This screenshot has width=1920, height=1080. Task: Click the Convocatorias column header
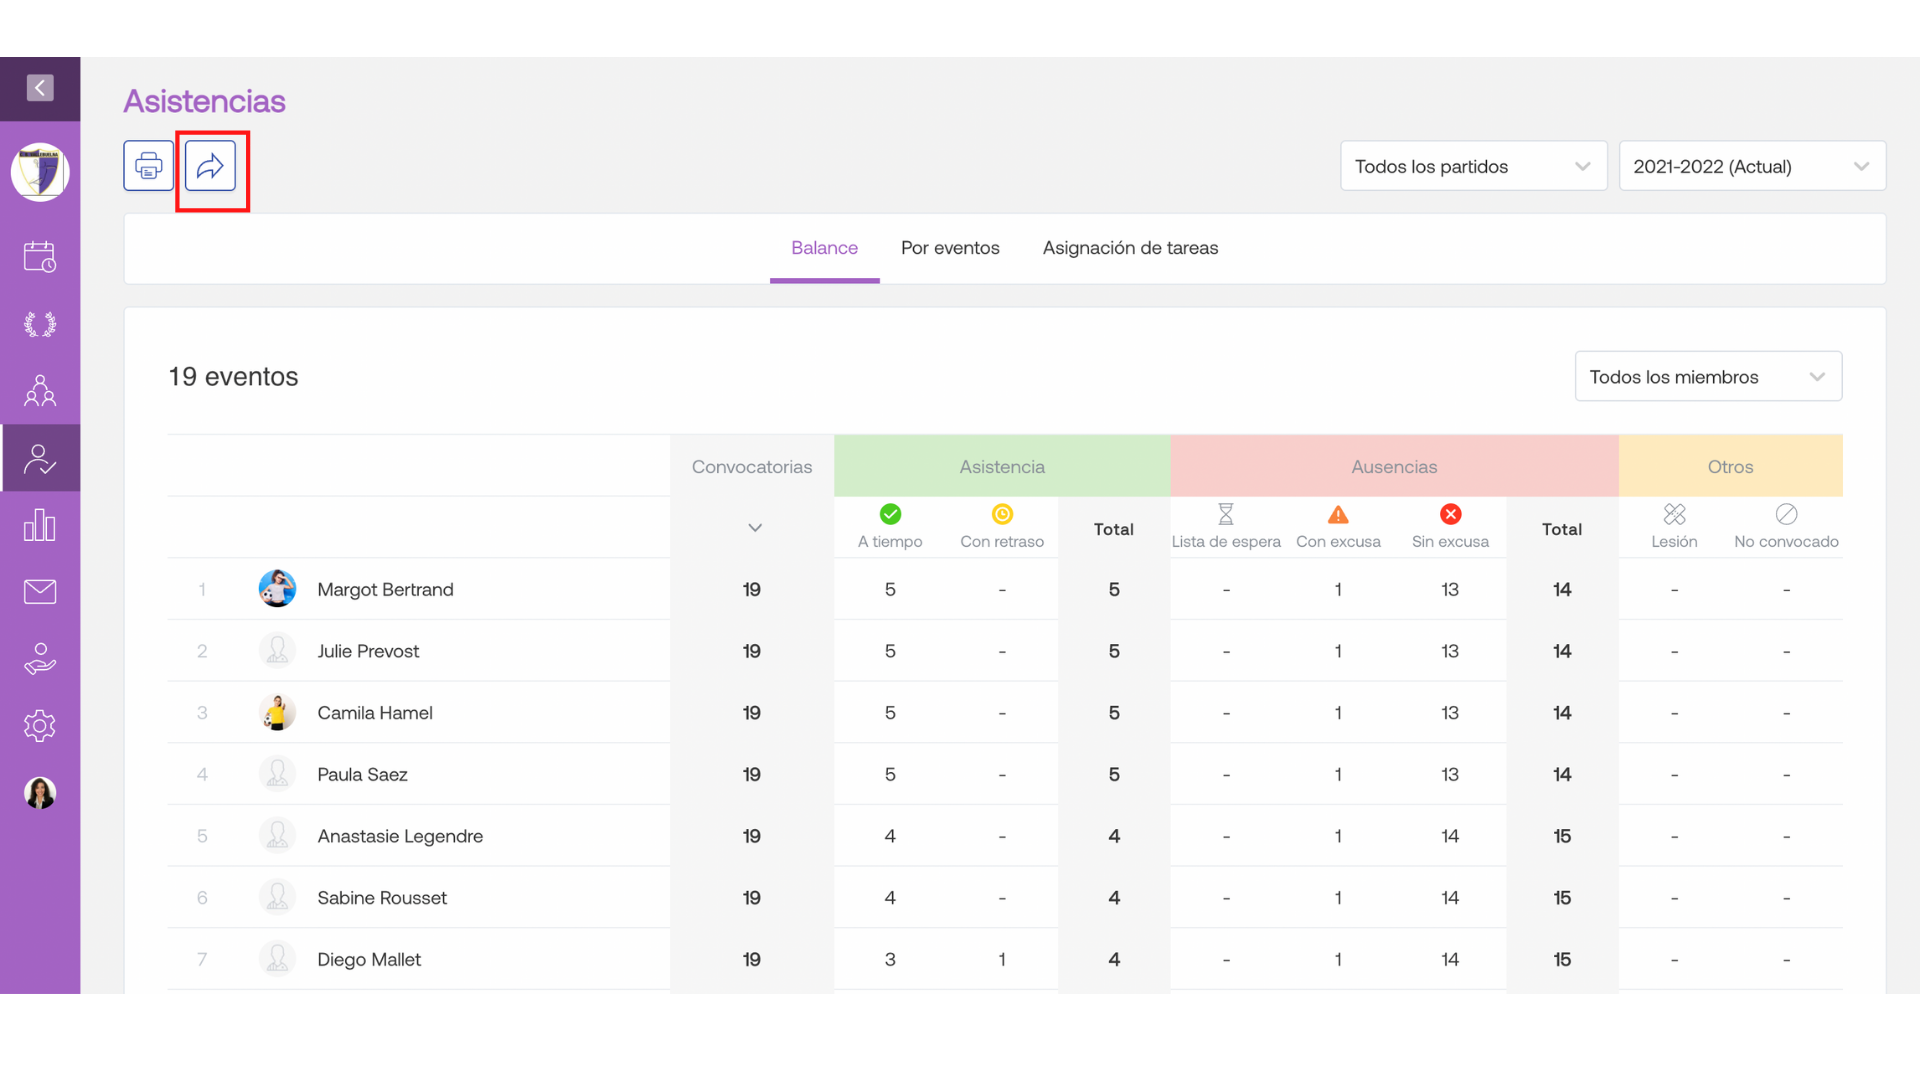click(x=752, y=467)
